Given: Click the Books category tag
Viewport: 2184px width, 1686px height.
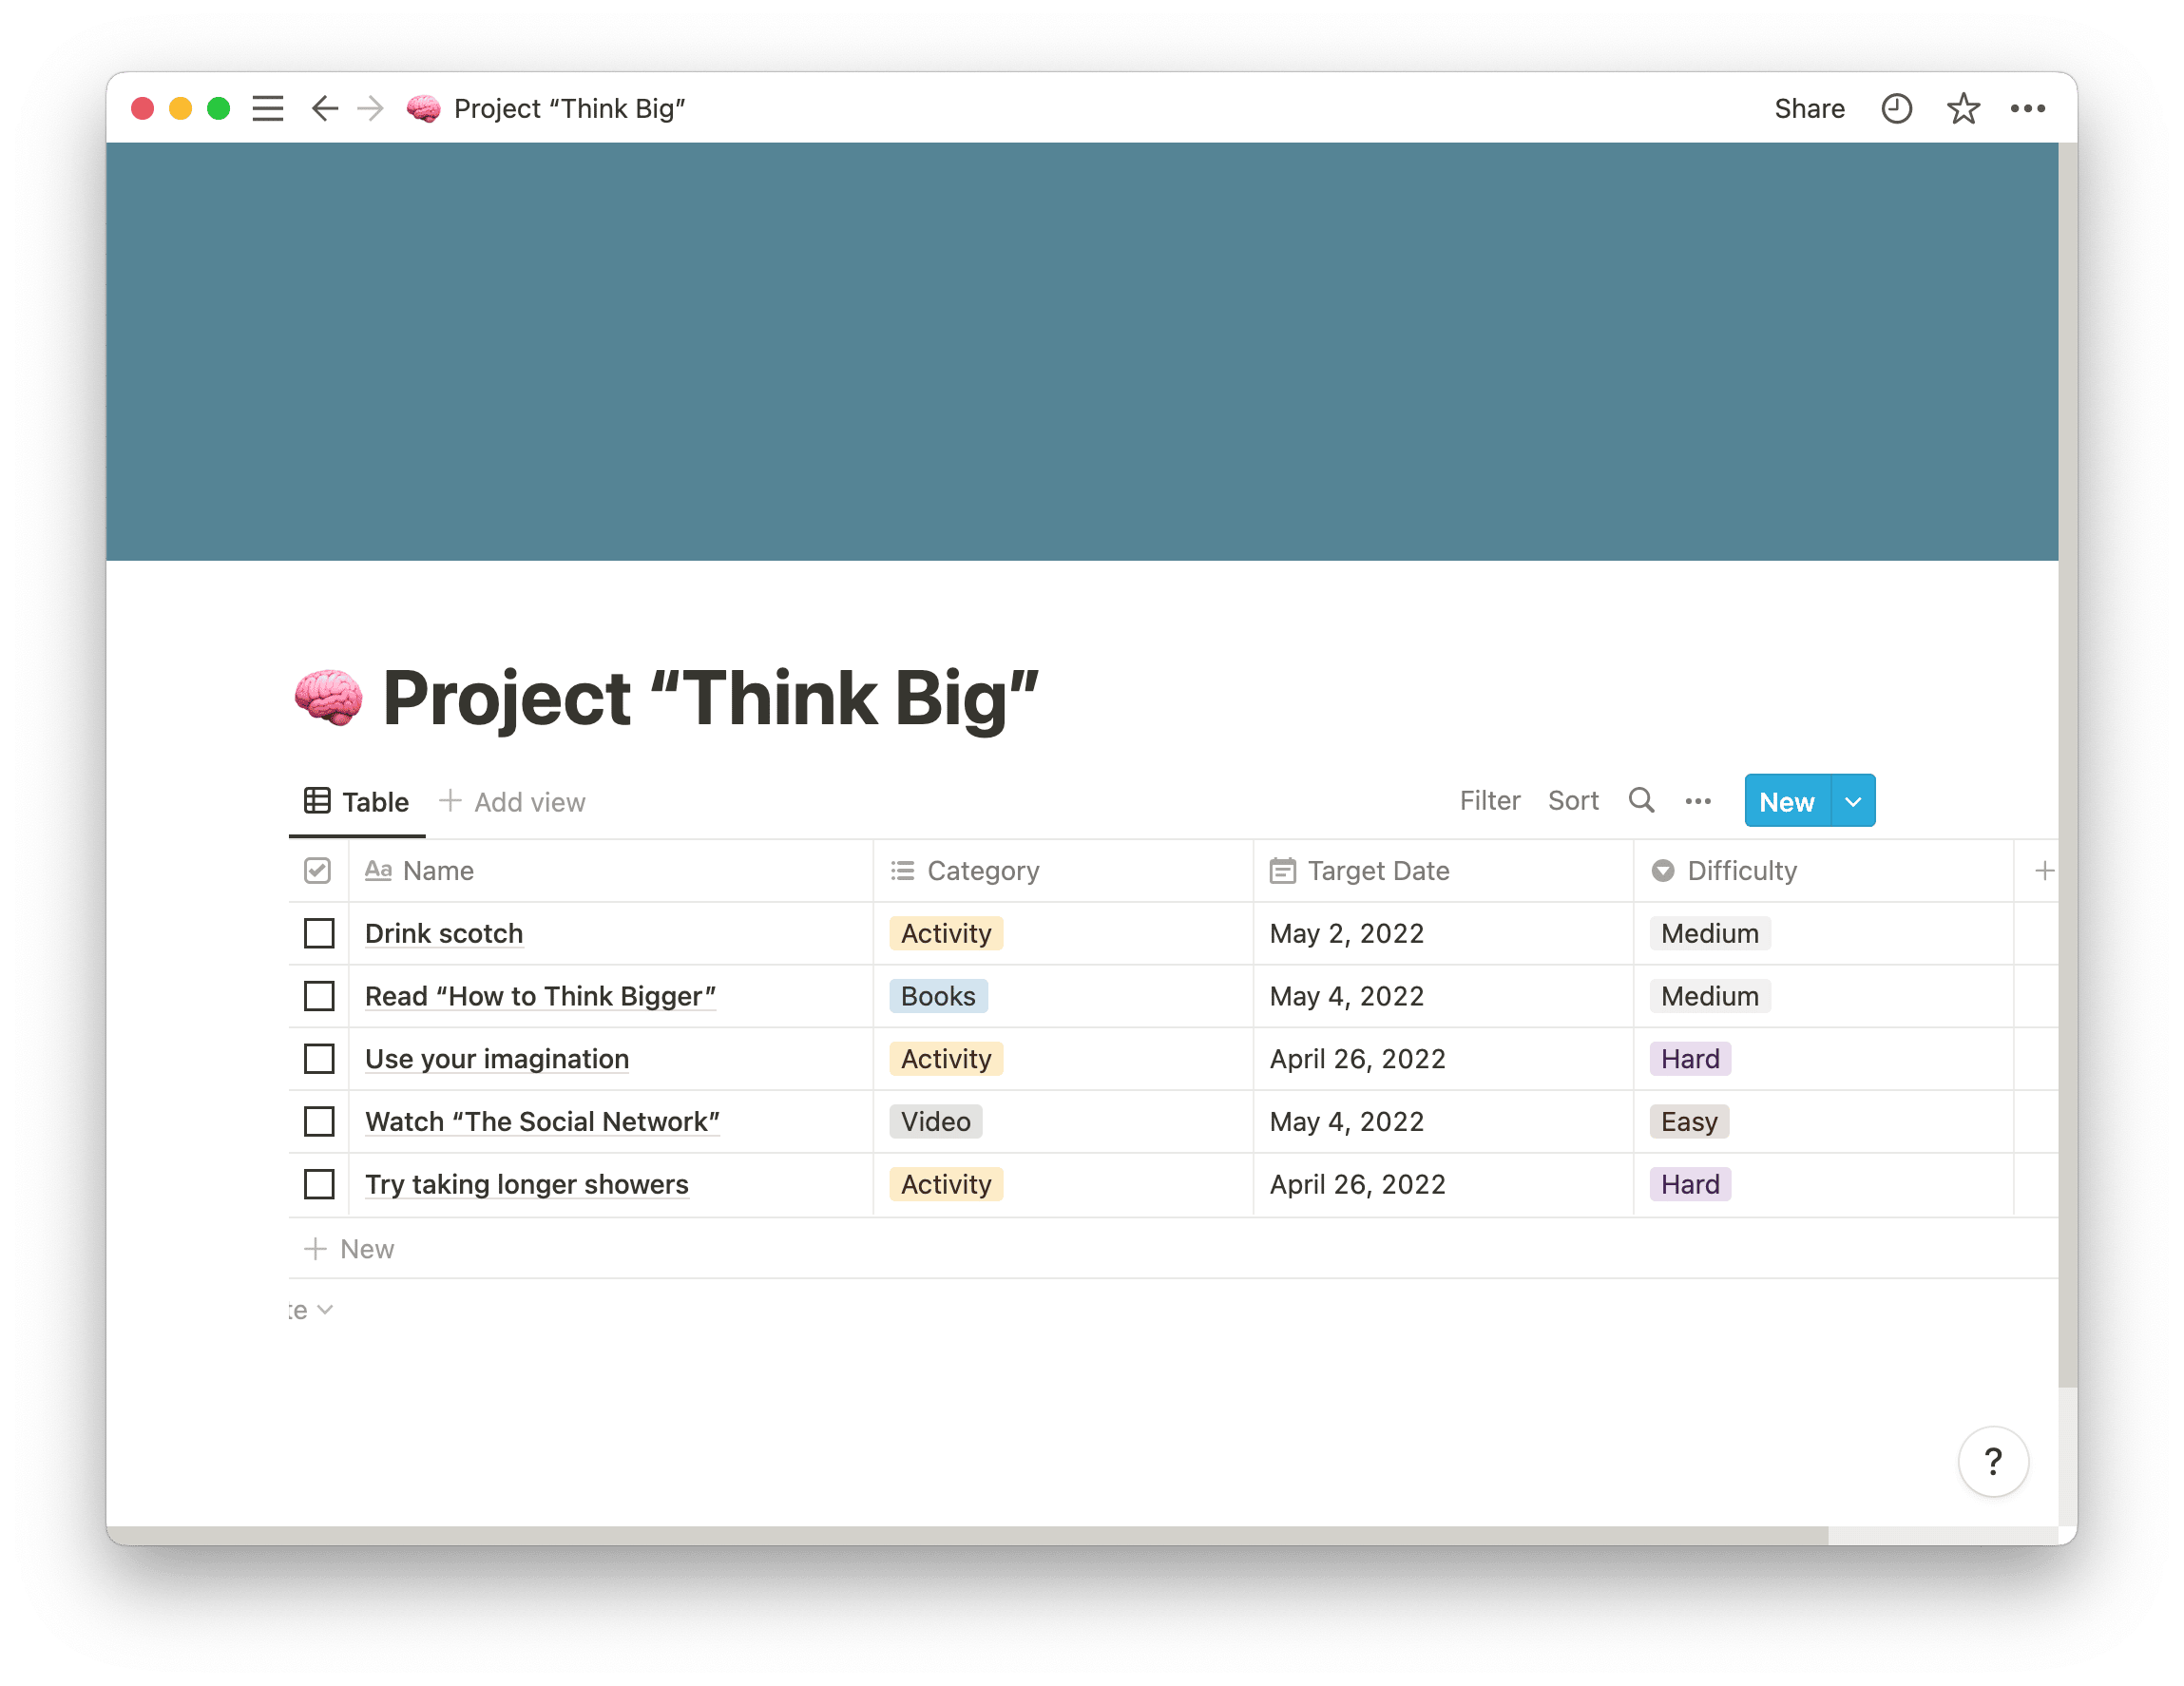Looking at the screenshot, I should point(938,995).
